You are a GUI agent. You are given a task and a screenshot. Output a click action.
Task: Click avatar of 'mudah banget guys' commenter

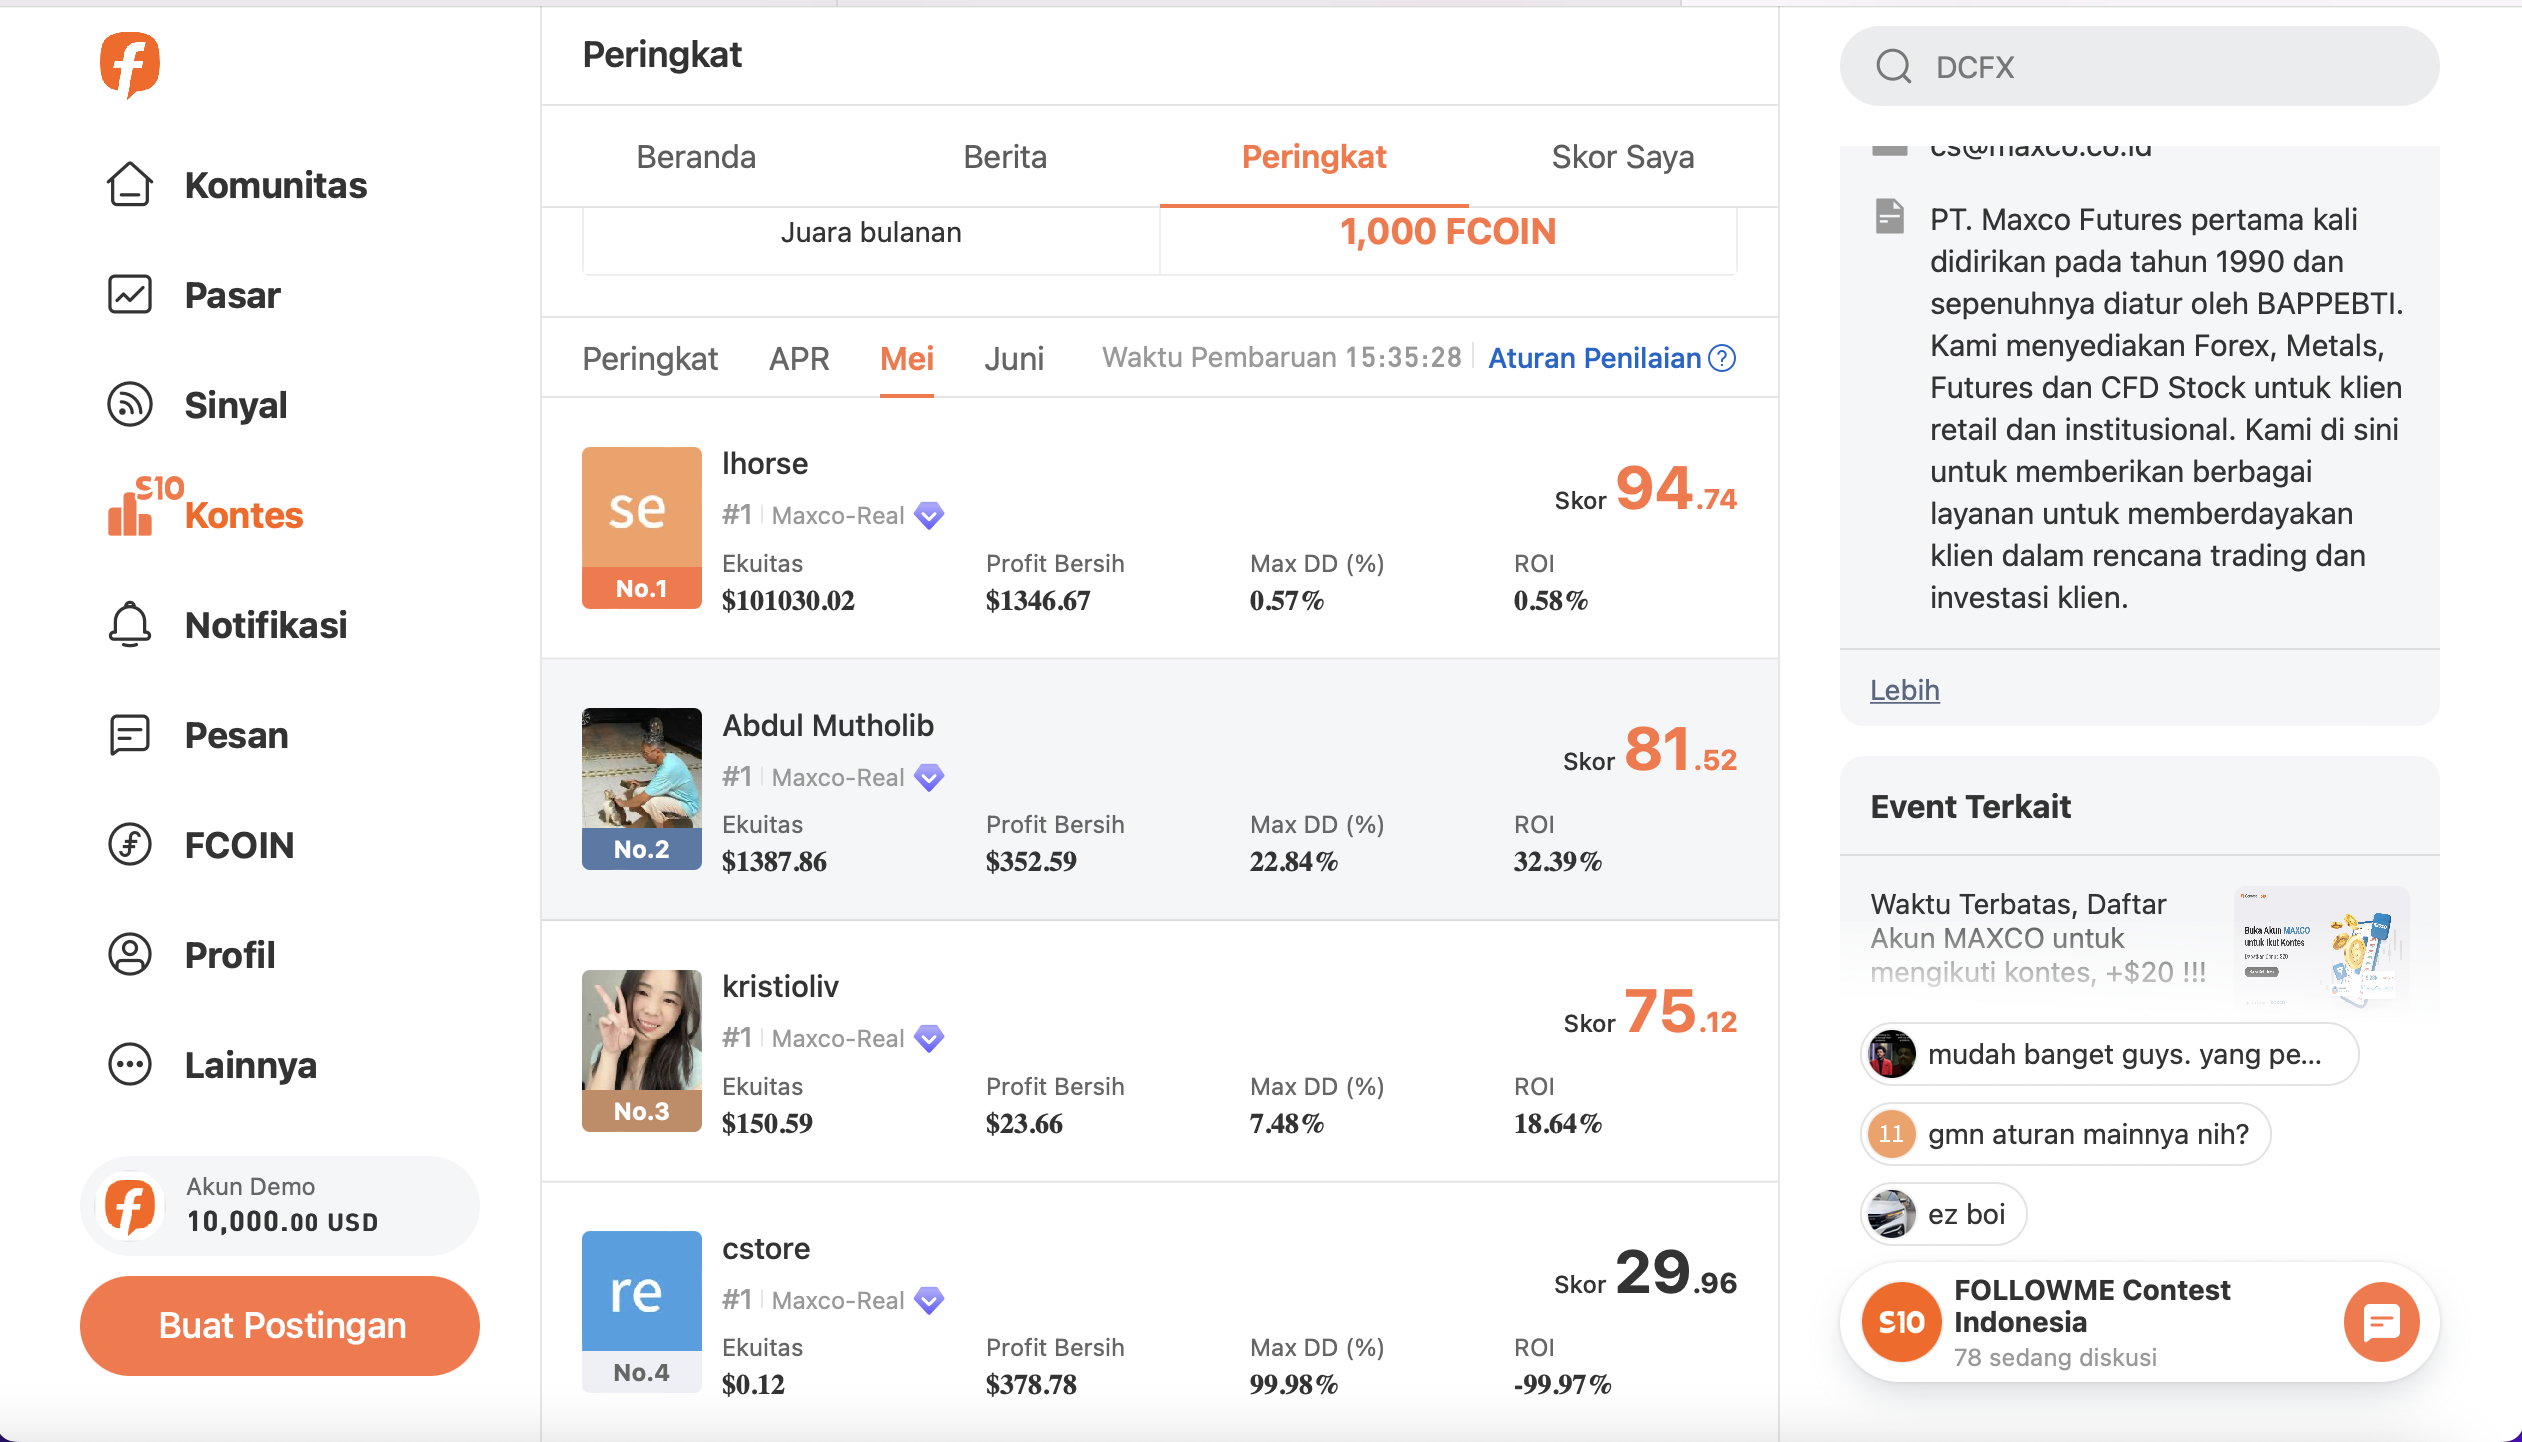coord(1891,1054)
